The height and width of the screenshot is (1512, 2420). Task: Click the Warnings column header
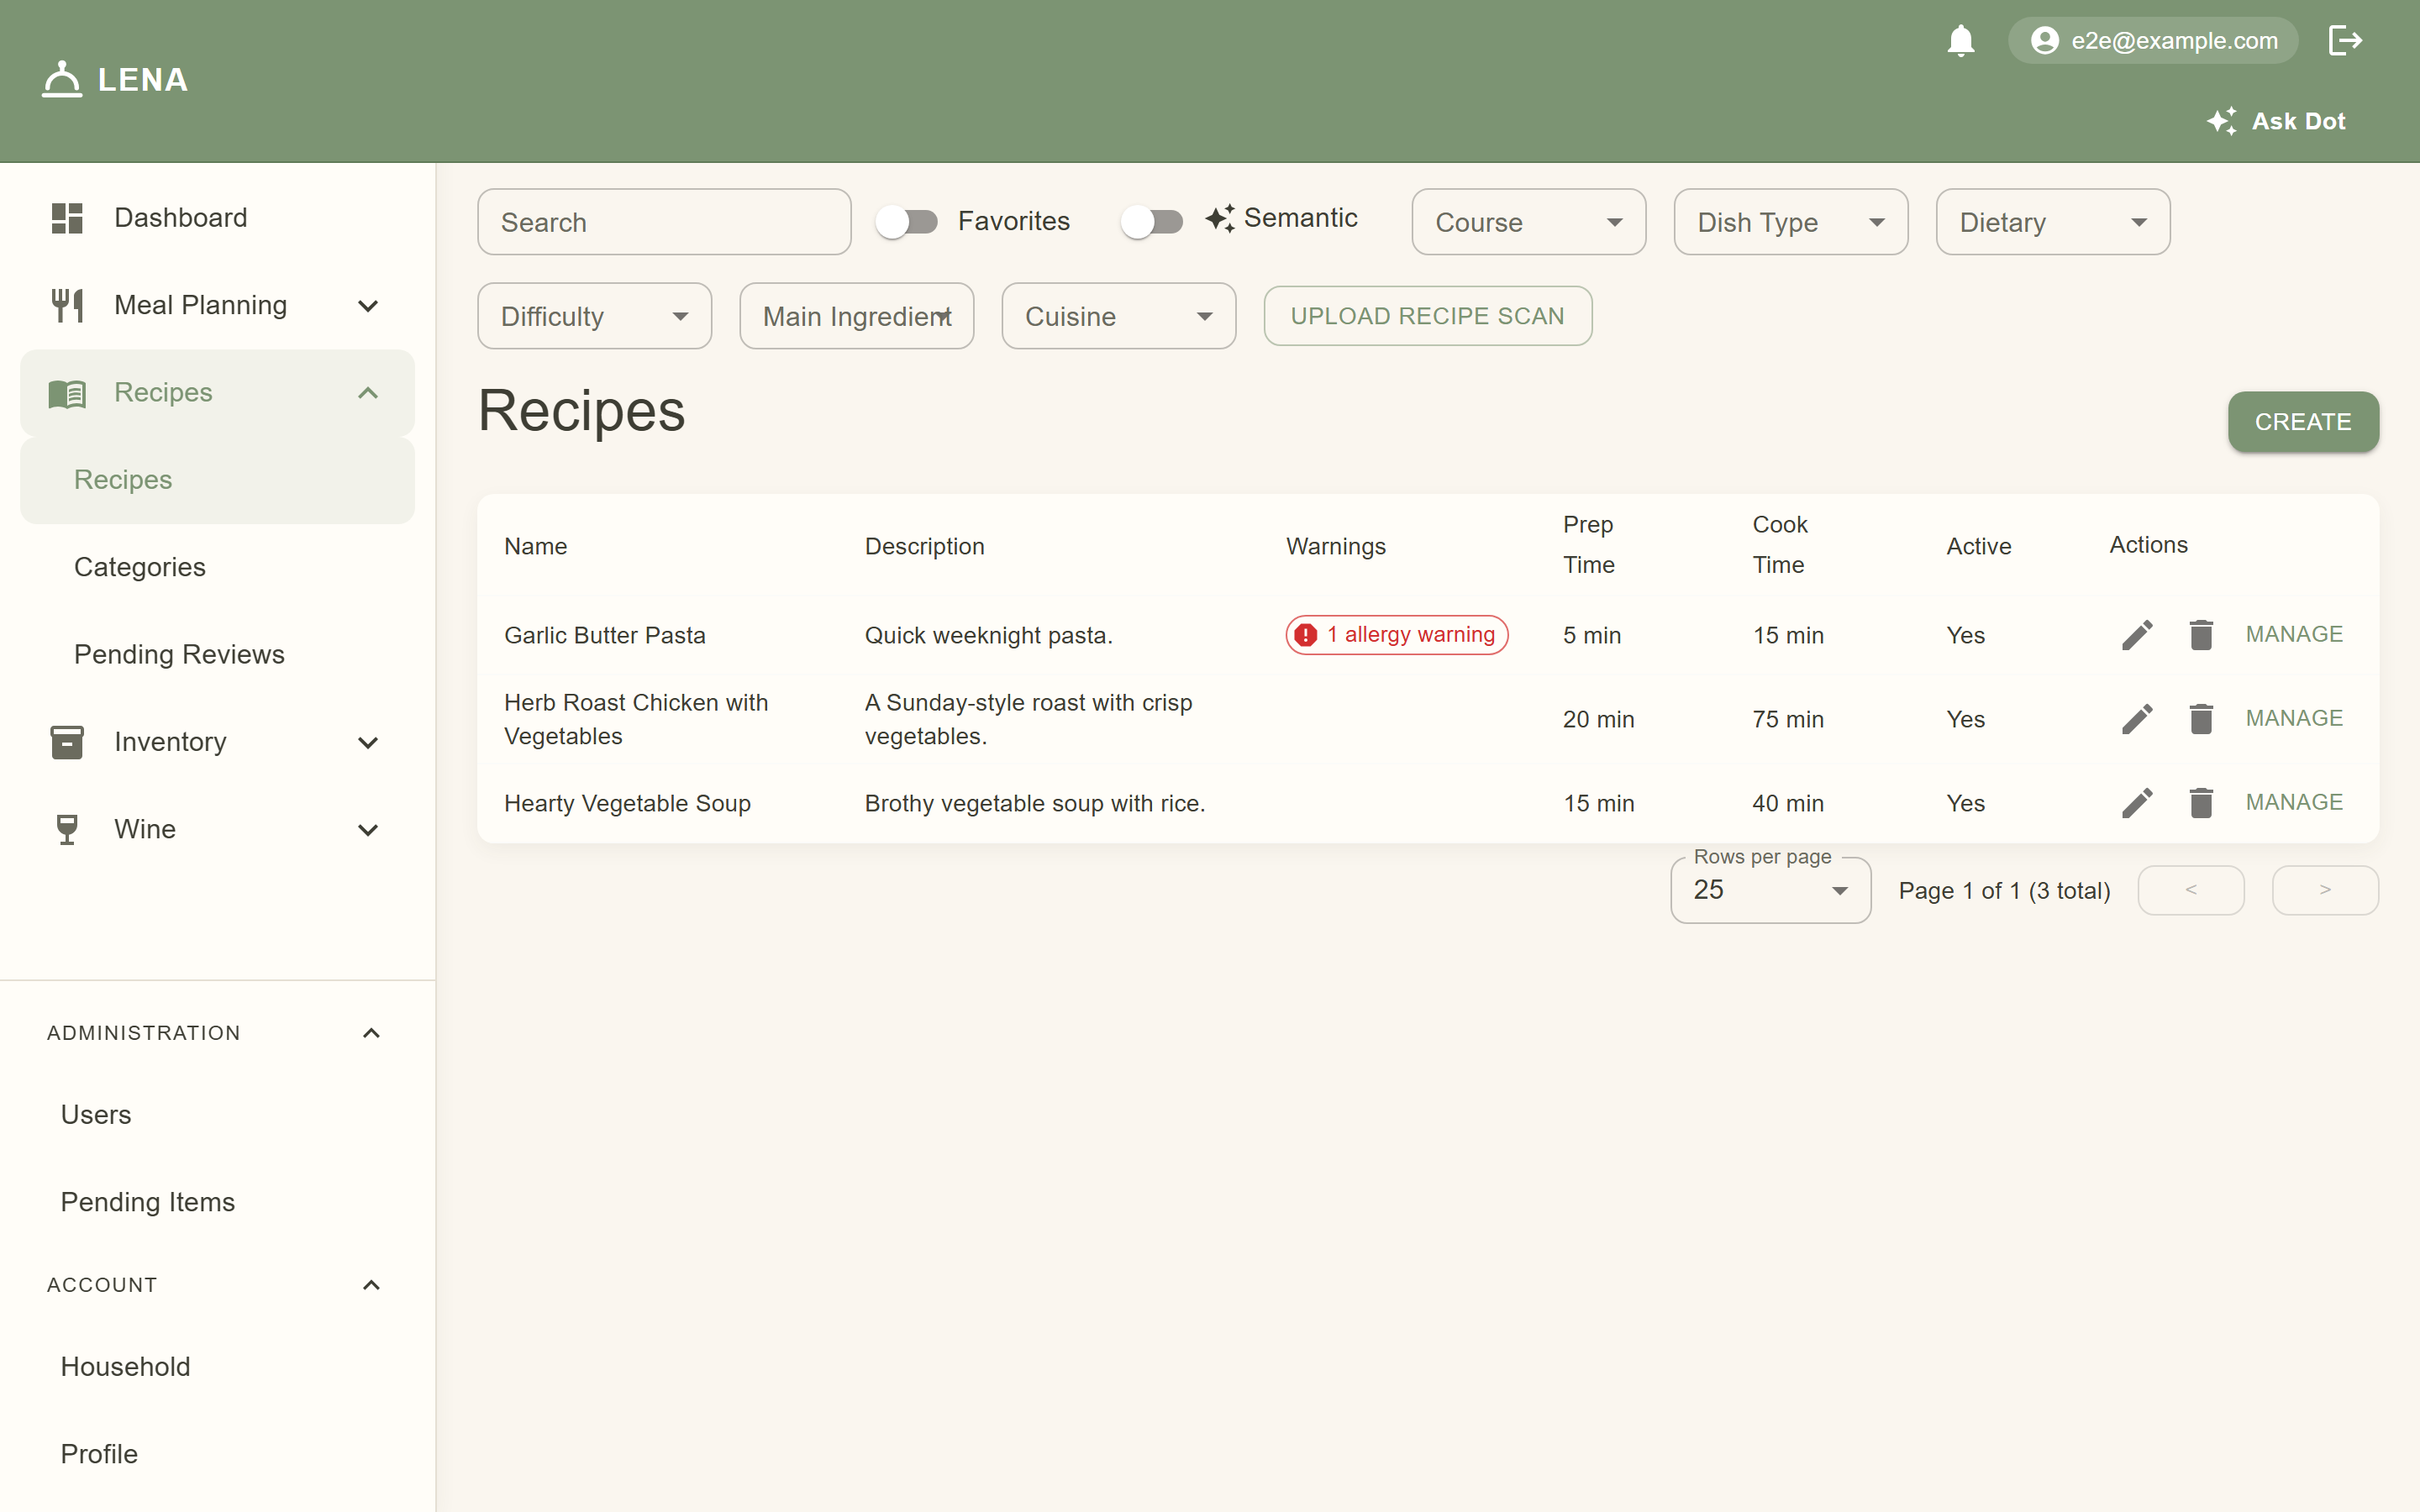(x=1335, y=547)
